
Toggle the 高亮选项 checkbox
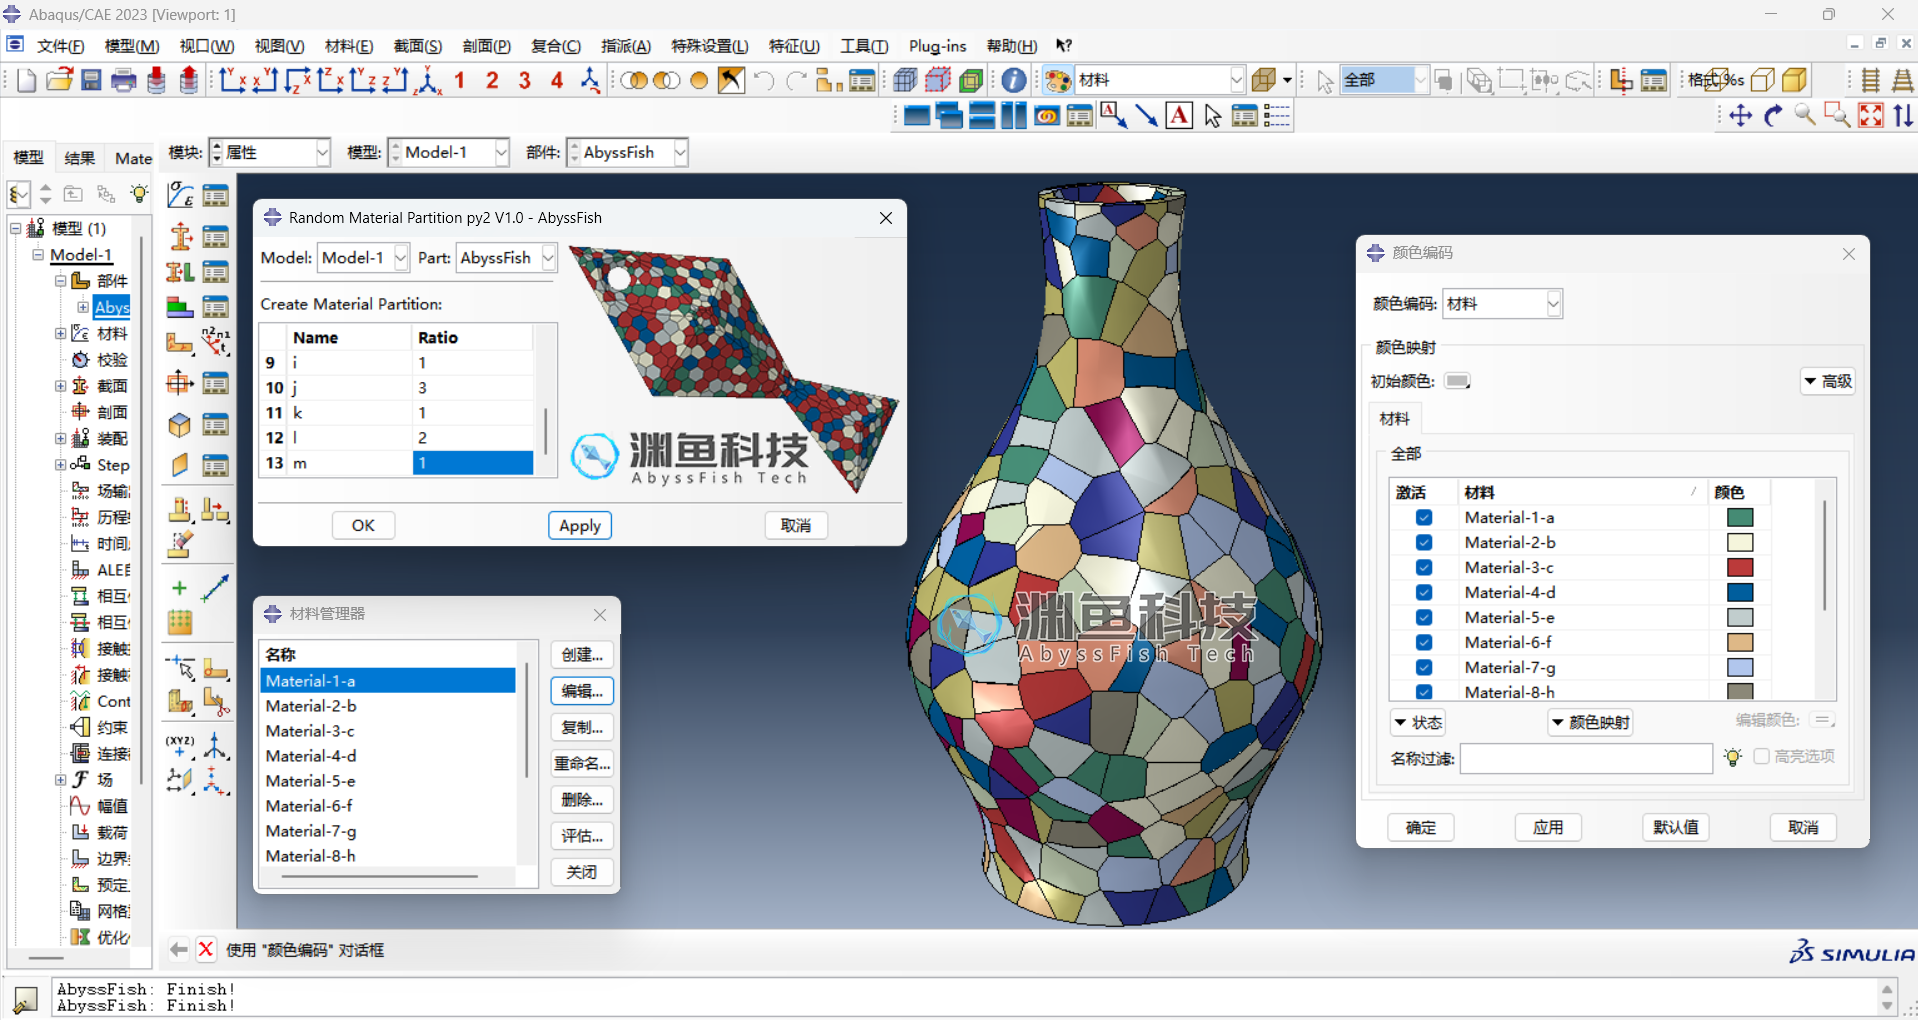[1762, 756]
